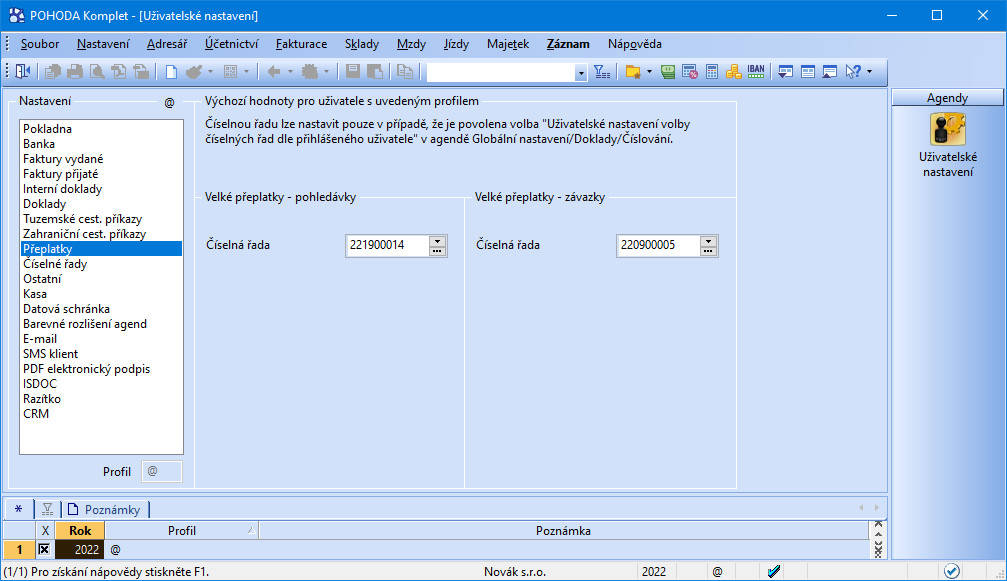Click the QR code toolbar icon
The width and height of the screenshot is (1007, 581).
coord(231,71)
